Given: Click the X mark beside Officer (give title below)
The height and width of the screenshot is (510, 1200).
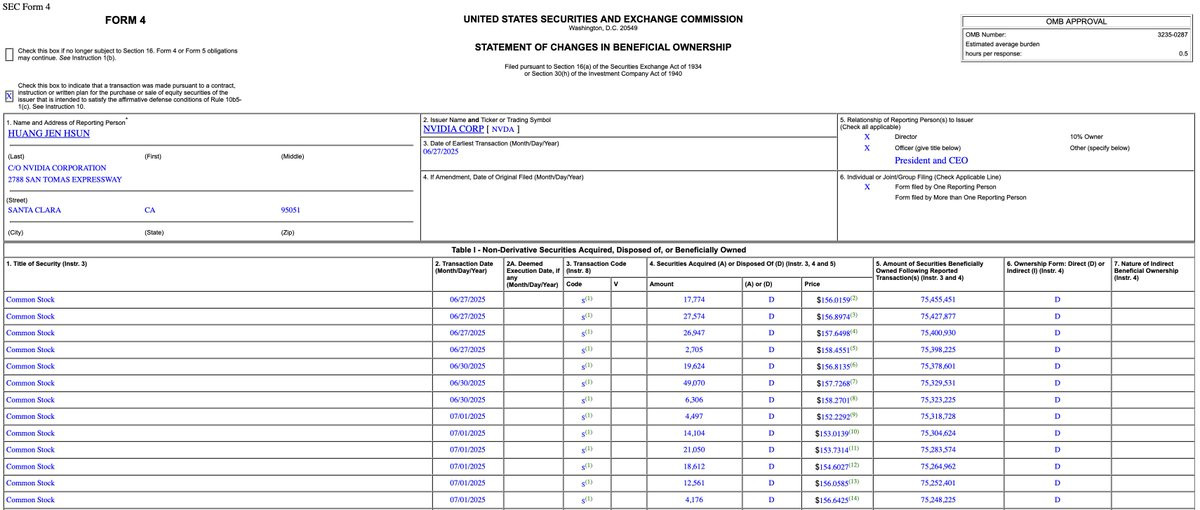Looking at the screenshot, I should (867, 148).
